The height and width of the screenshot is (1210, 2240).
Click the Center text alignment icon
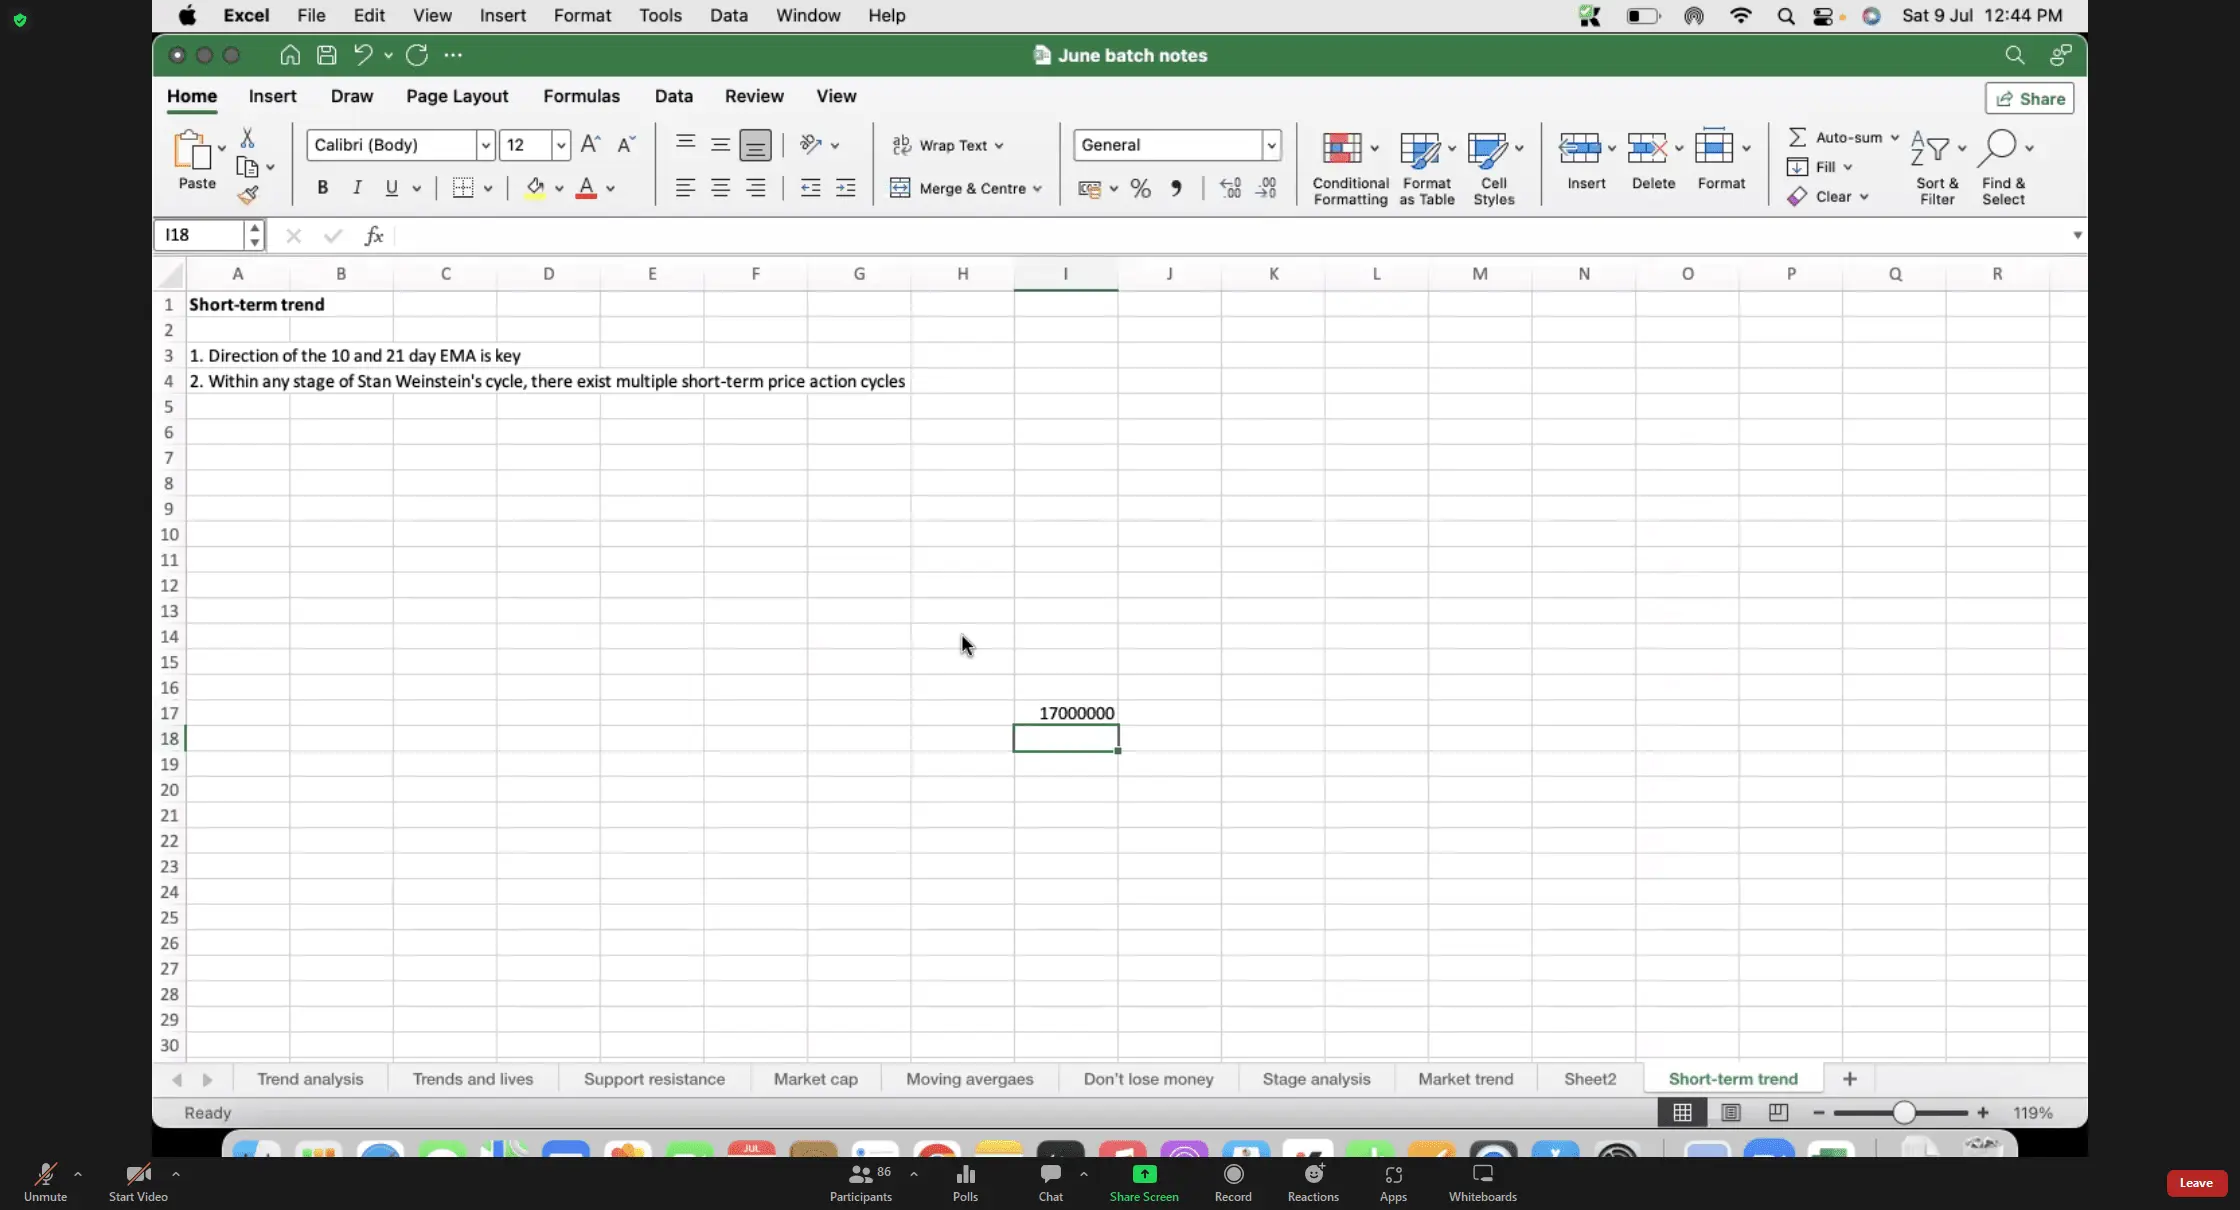pos(720,188)
